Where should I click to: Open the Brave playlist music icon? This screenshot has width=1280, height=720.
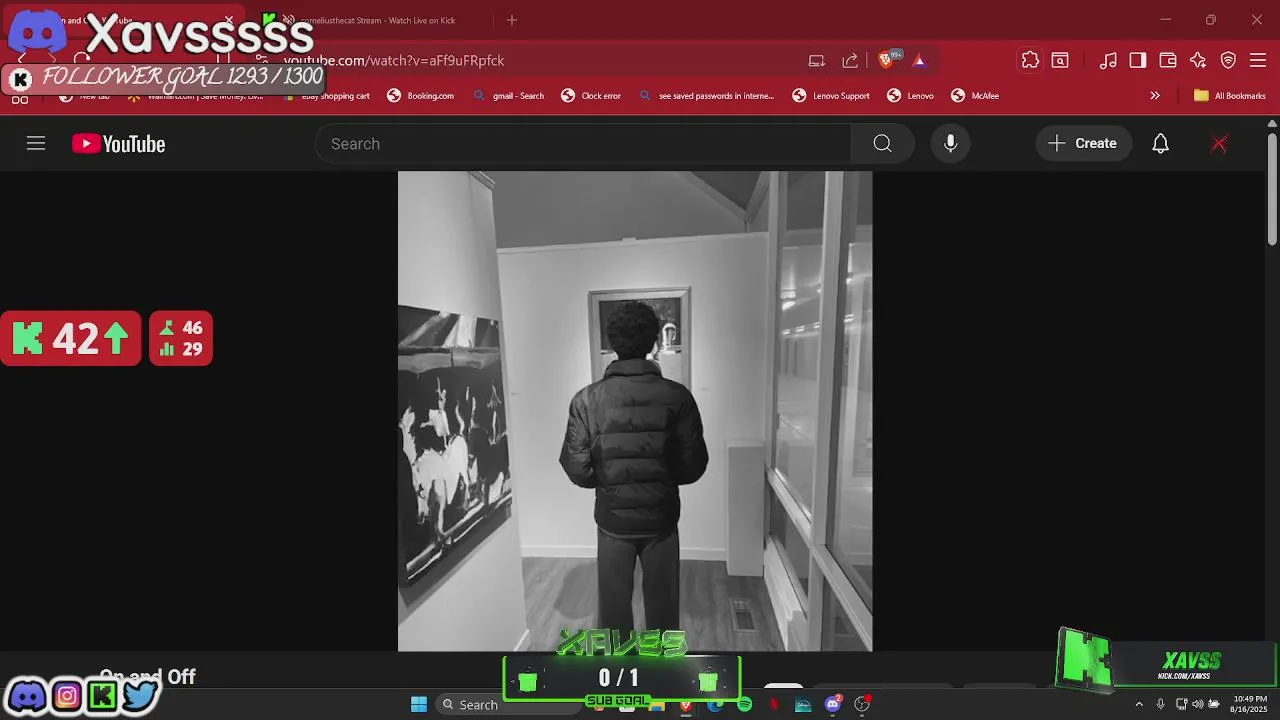point(1108,61)
